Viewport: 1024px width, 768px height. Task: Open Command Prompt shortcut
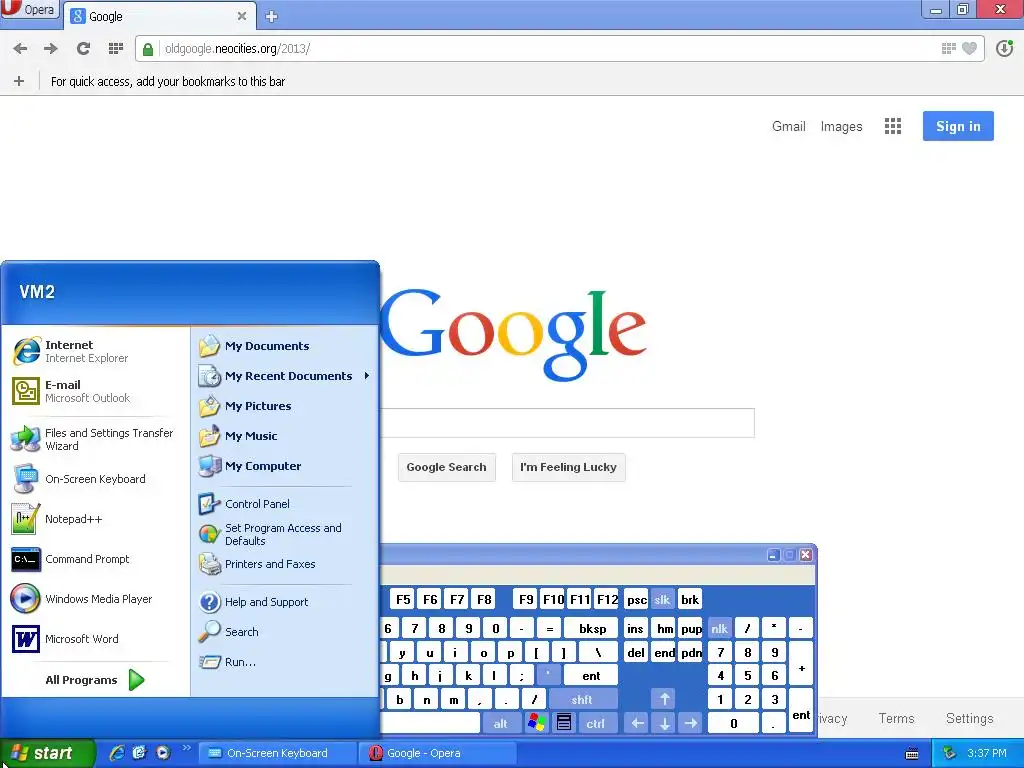(96, 559)
